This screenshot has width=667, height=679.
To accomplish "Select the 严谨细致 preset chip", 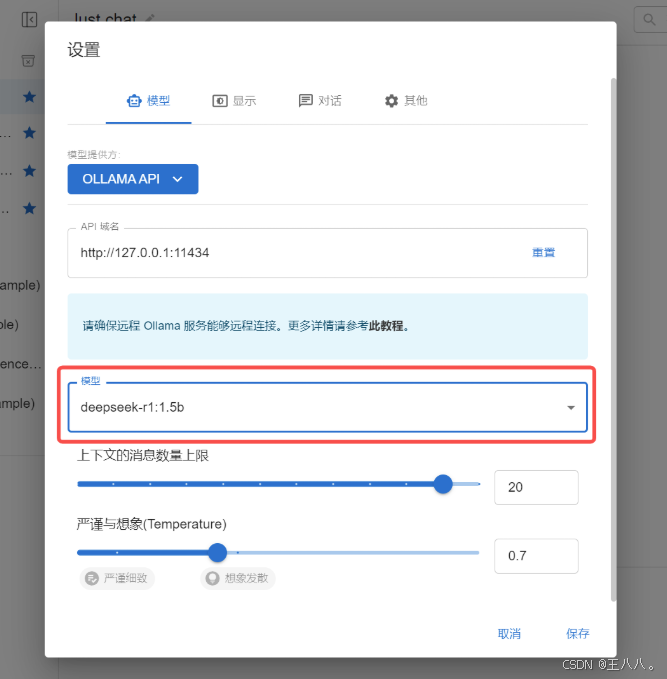I will [x=117, y=578].
